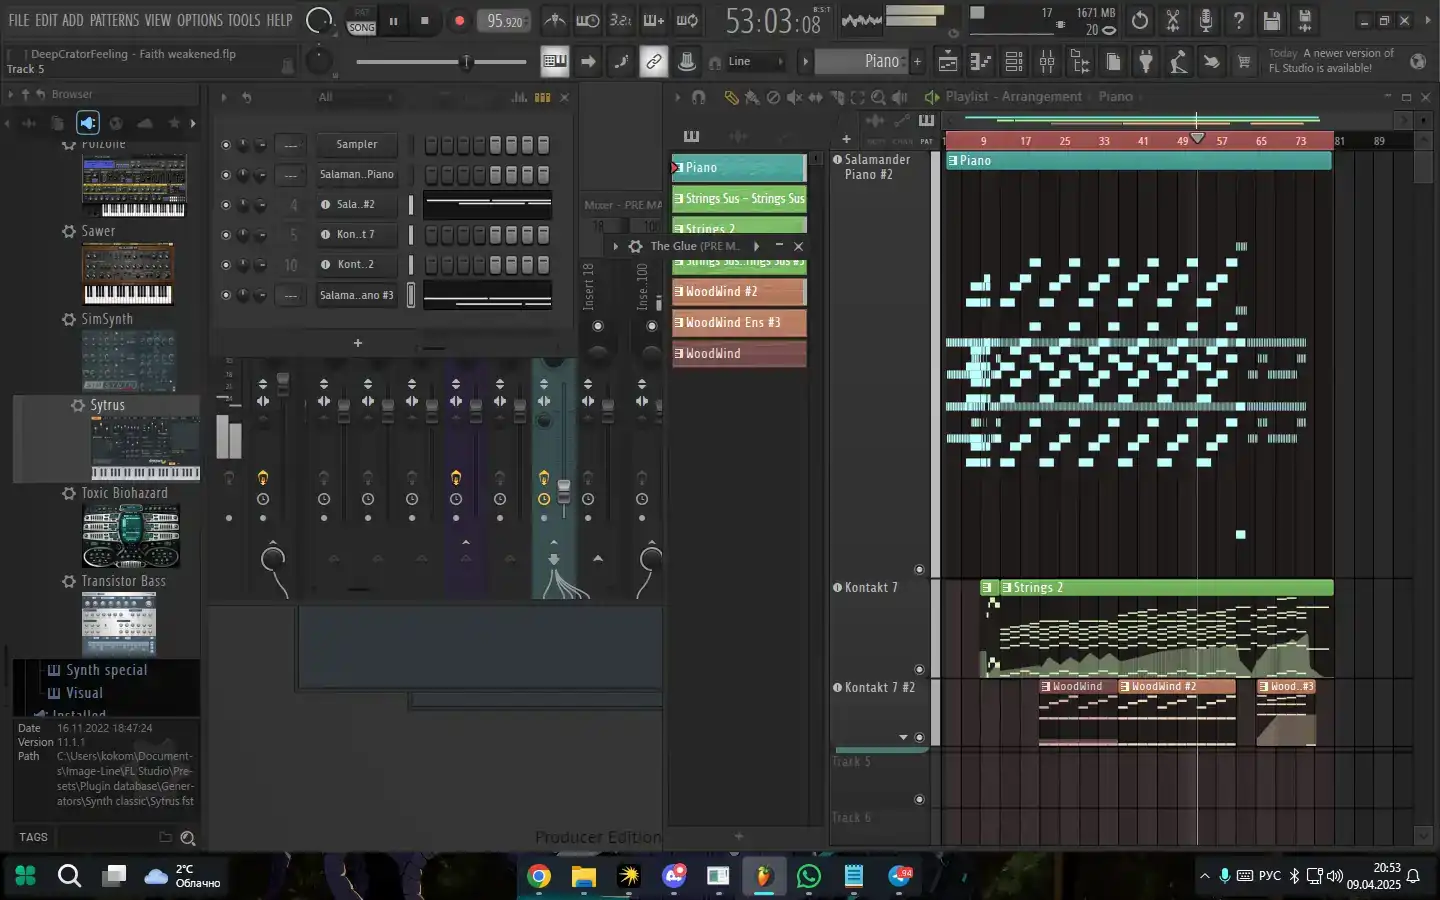1440x900 pixels.
Task: Select the Playlist mute tool
Action: coord(794,97)
